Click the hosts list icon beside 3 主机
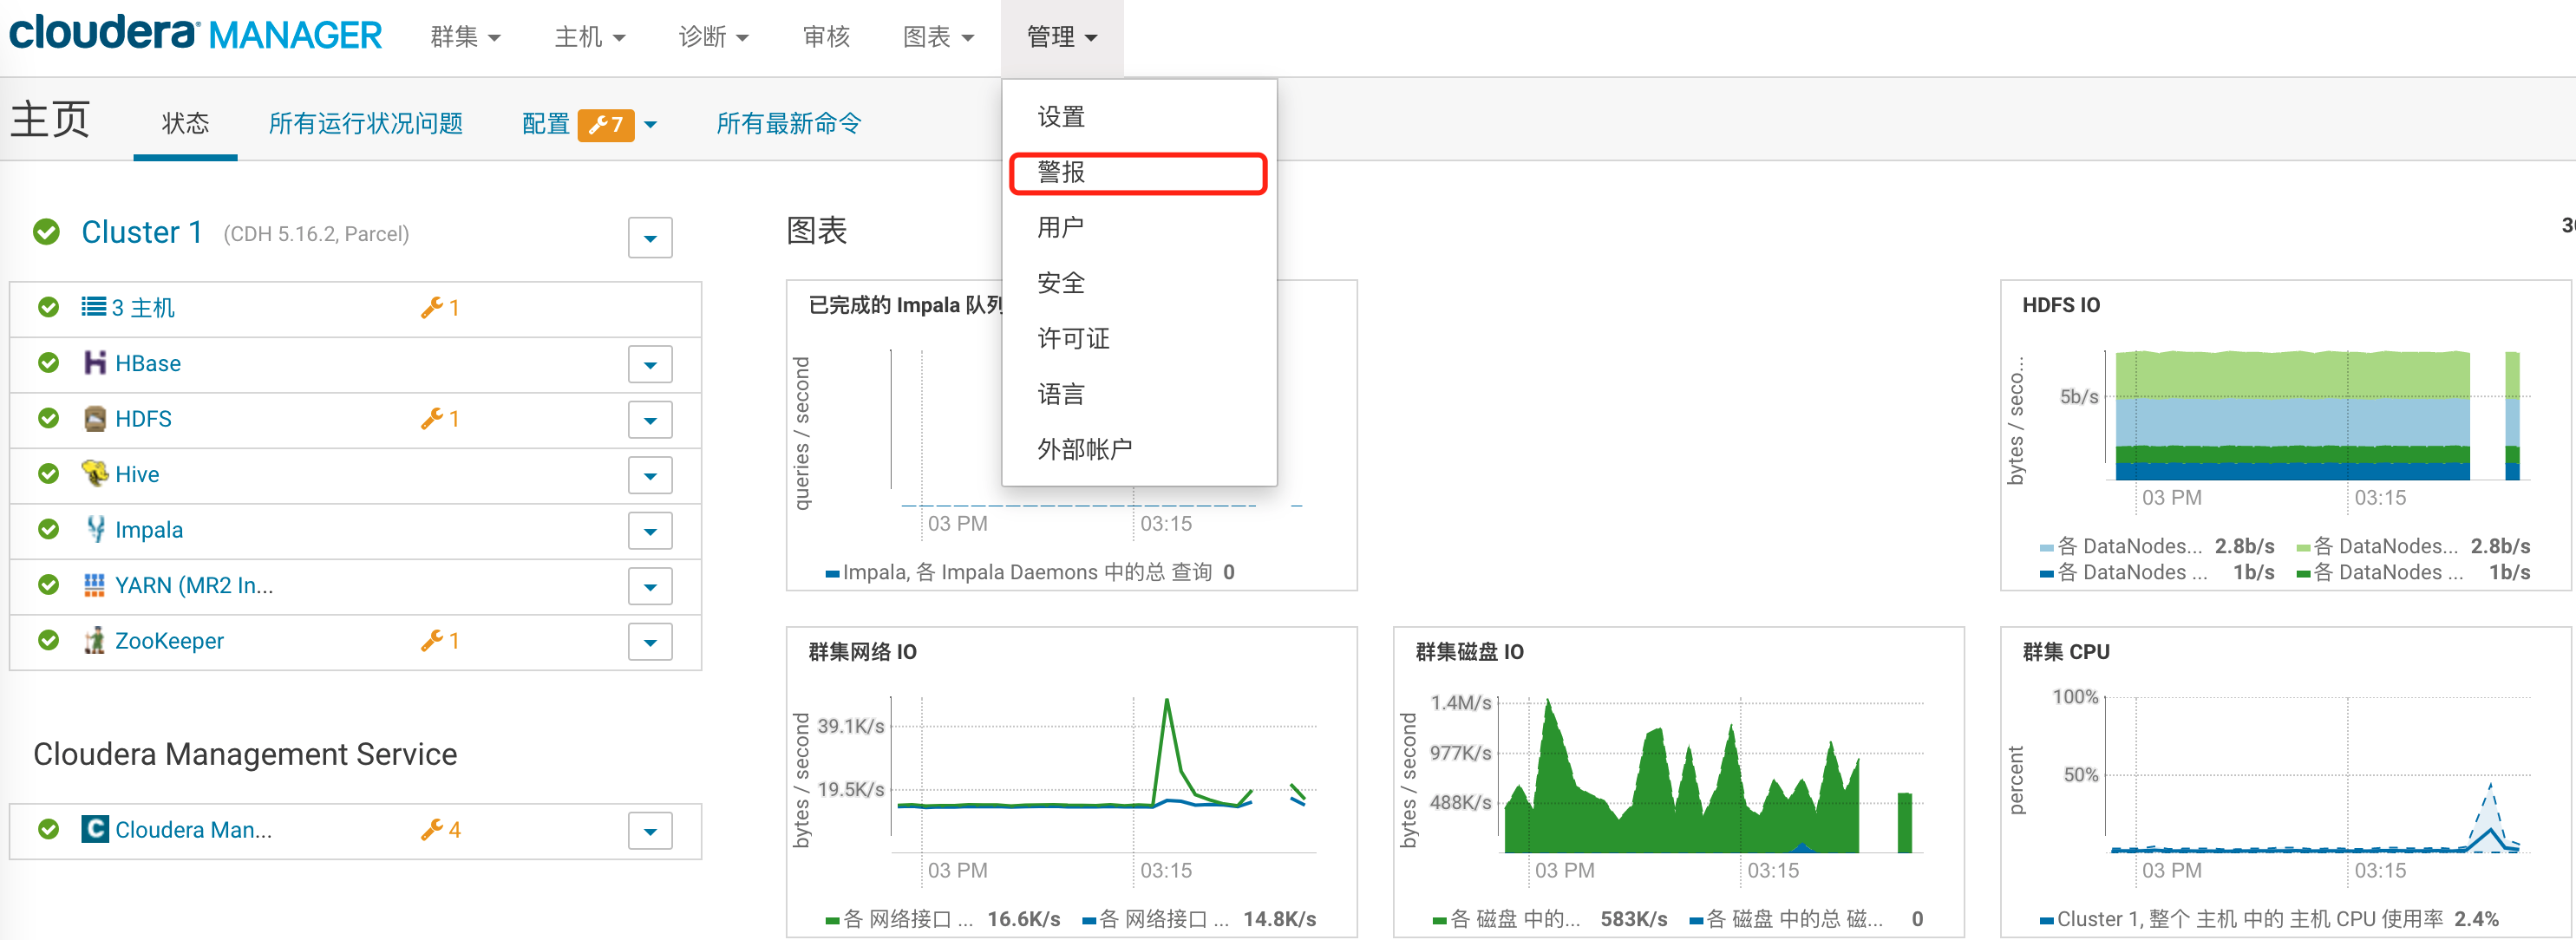This screenshot has width=2576, height=940. tap(94, 307)
